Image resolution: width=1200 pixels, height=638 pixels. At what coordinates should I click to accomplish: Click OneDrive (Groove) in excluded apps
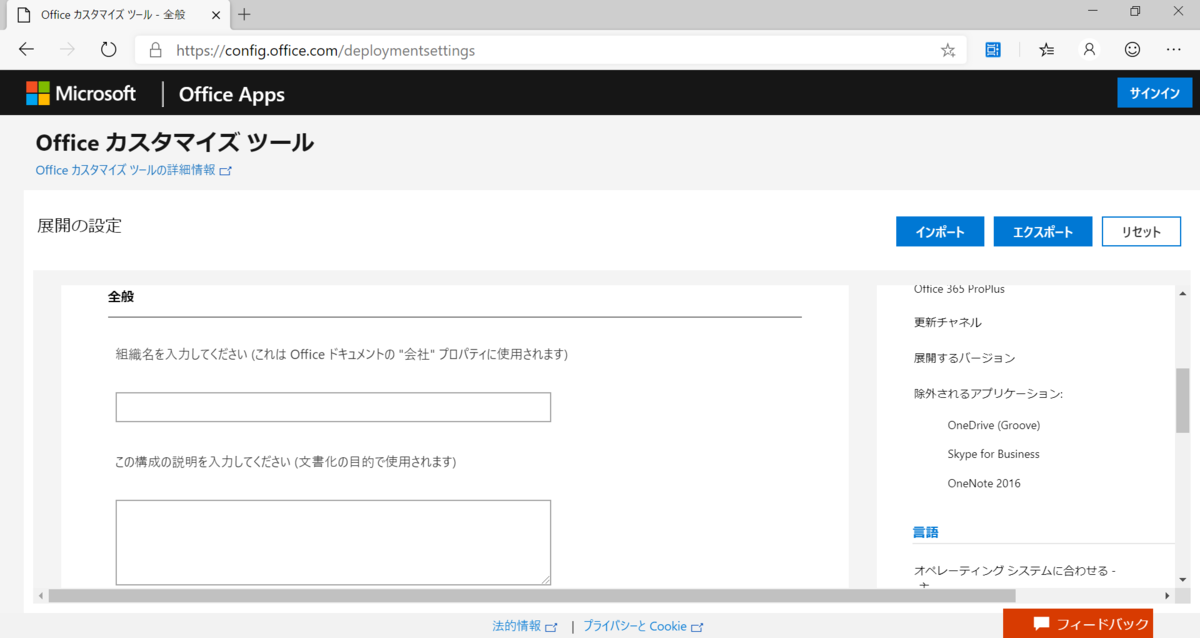click(x=993, y=425)
